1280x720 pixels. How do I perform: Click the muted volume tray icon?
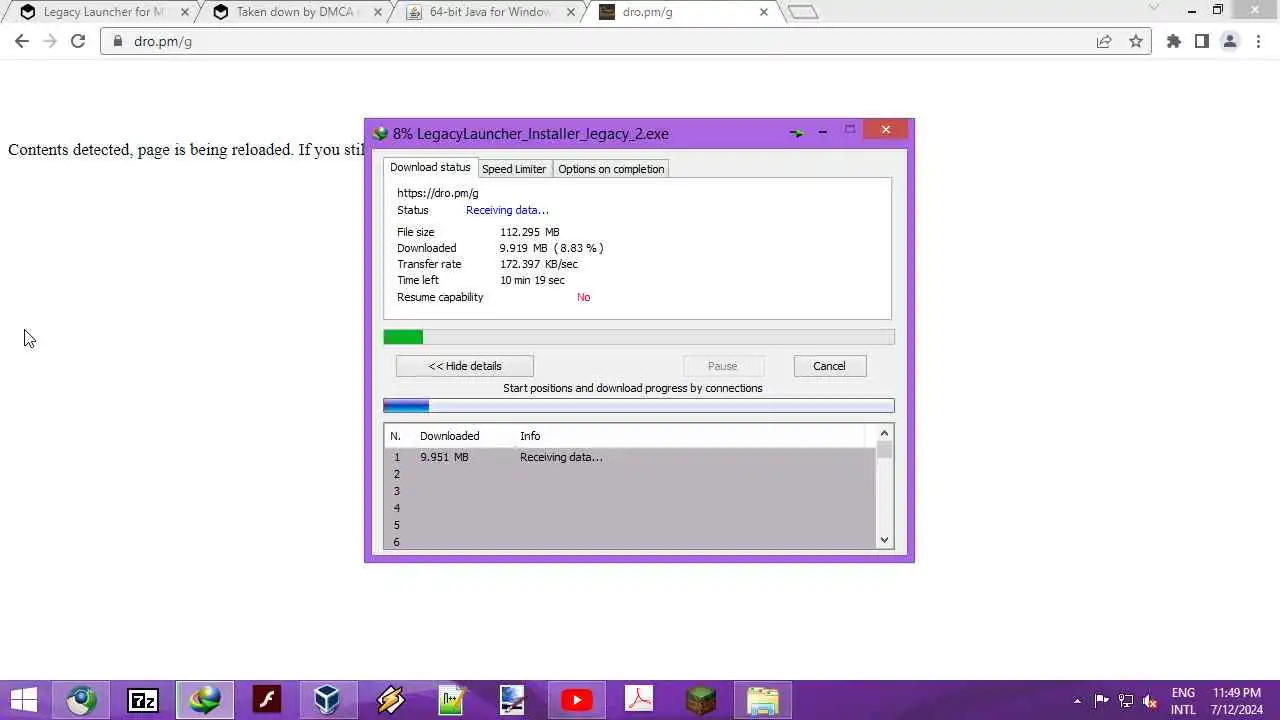tap(1151, 701)
